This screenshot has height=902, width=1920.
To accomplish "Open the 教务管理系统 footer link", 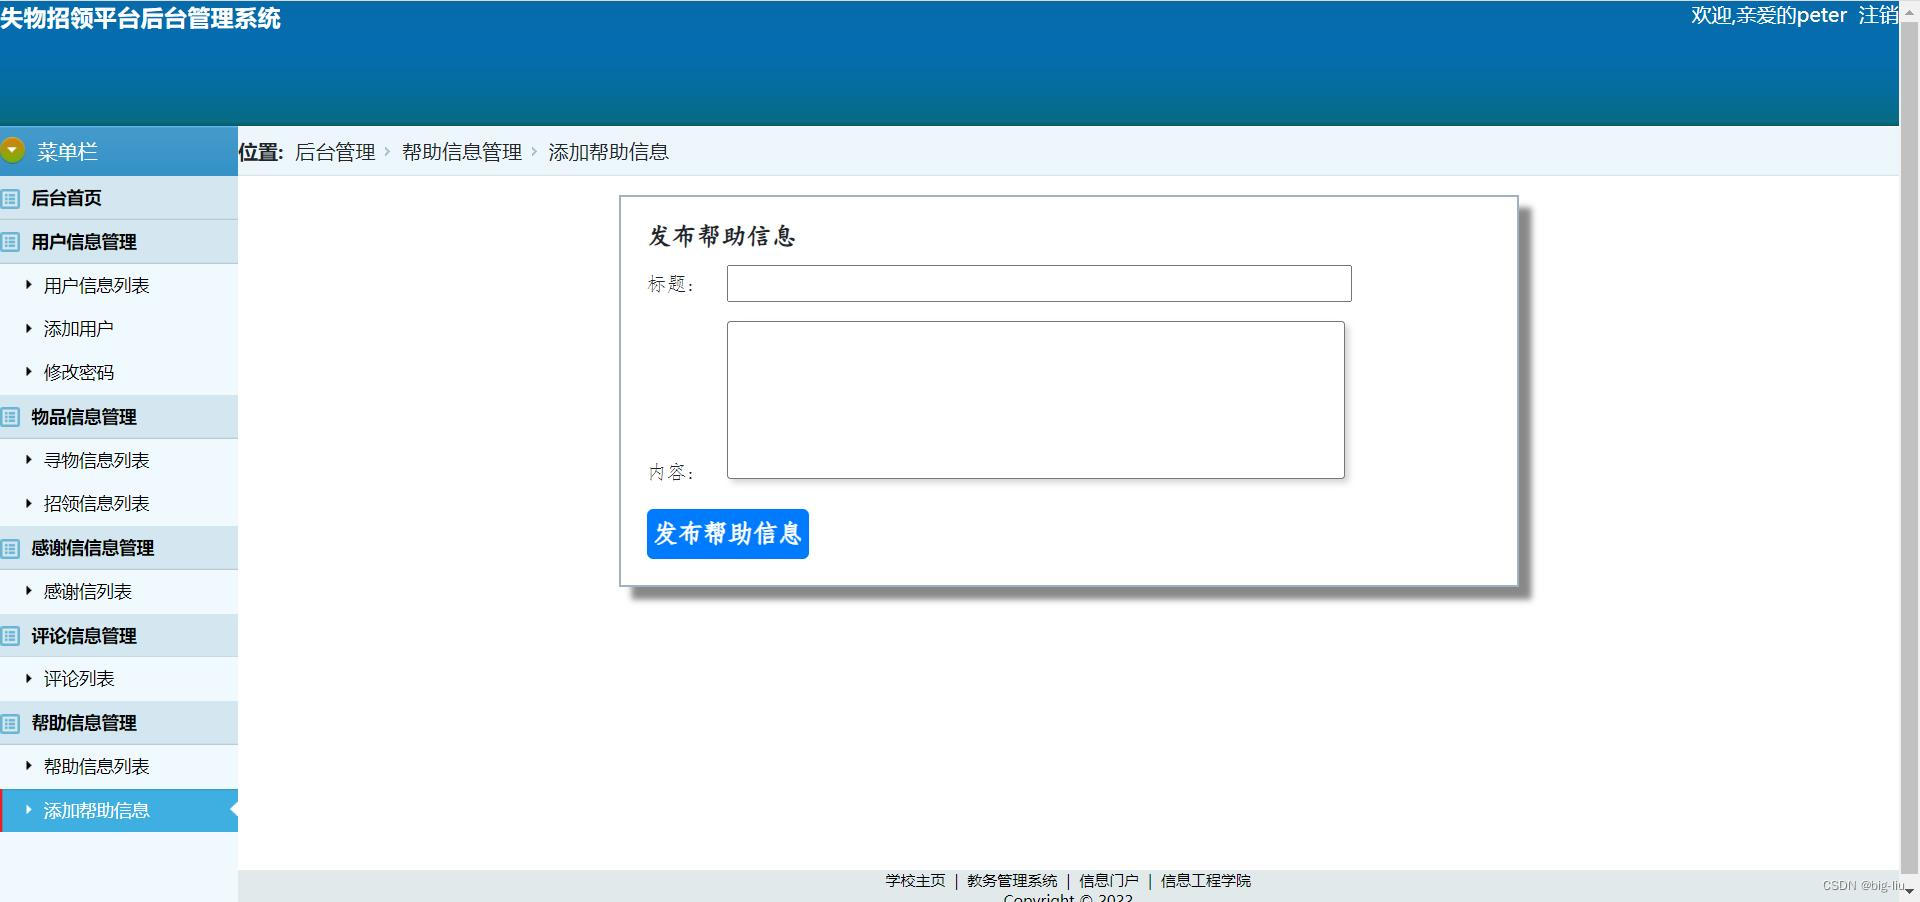I will 1012,881.
